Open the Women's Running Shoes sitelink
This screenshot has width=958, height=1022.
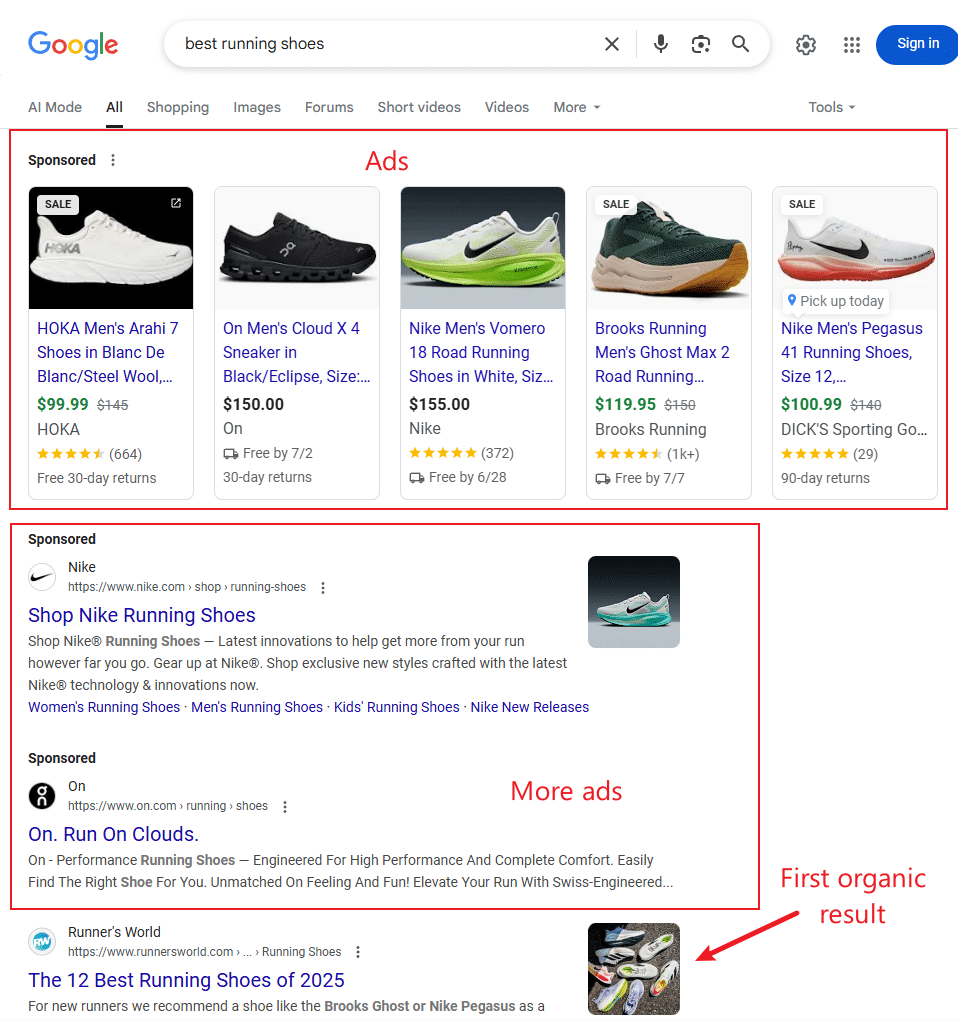(103, 706)
